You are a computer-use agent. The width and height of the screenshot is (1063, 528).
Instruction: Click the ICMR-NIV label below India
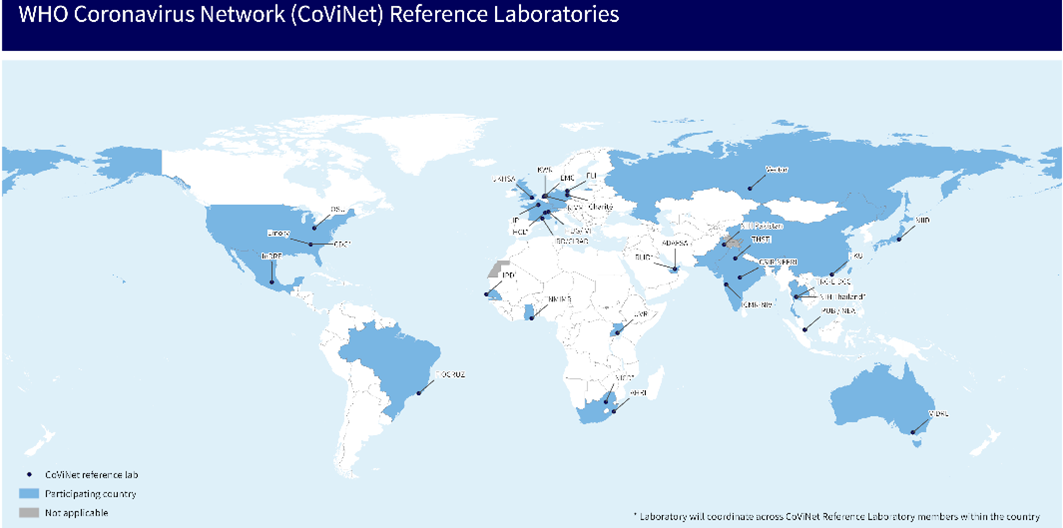[x=758, y=305]
